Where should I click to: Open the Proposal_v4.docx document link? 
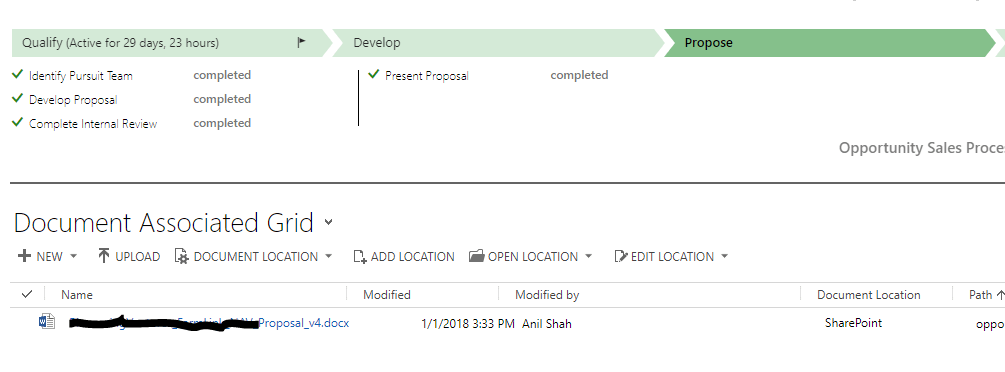pyautogui.click(x=208, y=323)
